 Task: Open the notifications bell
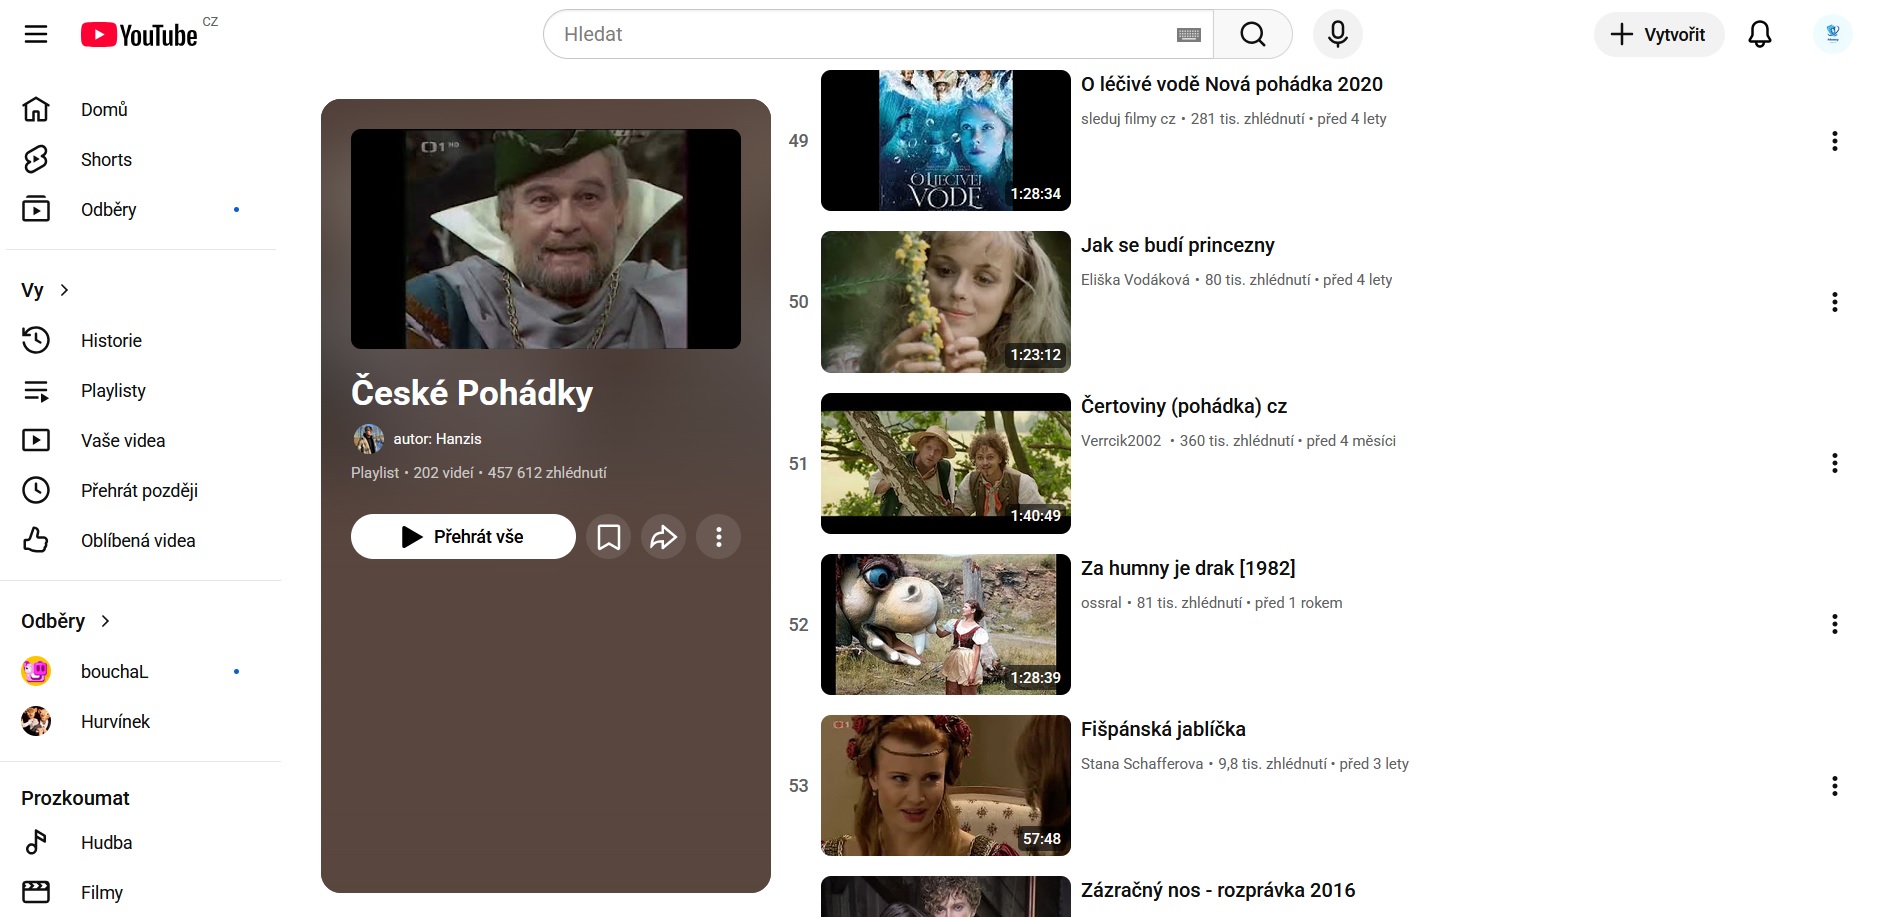1759,35
